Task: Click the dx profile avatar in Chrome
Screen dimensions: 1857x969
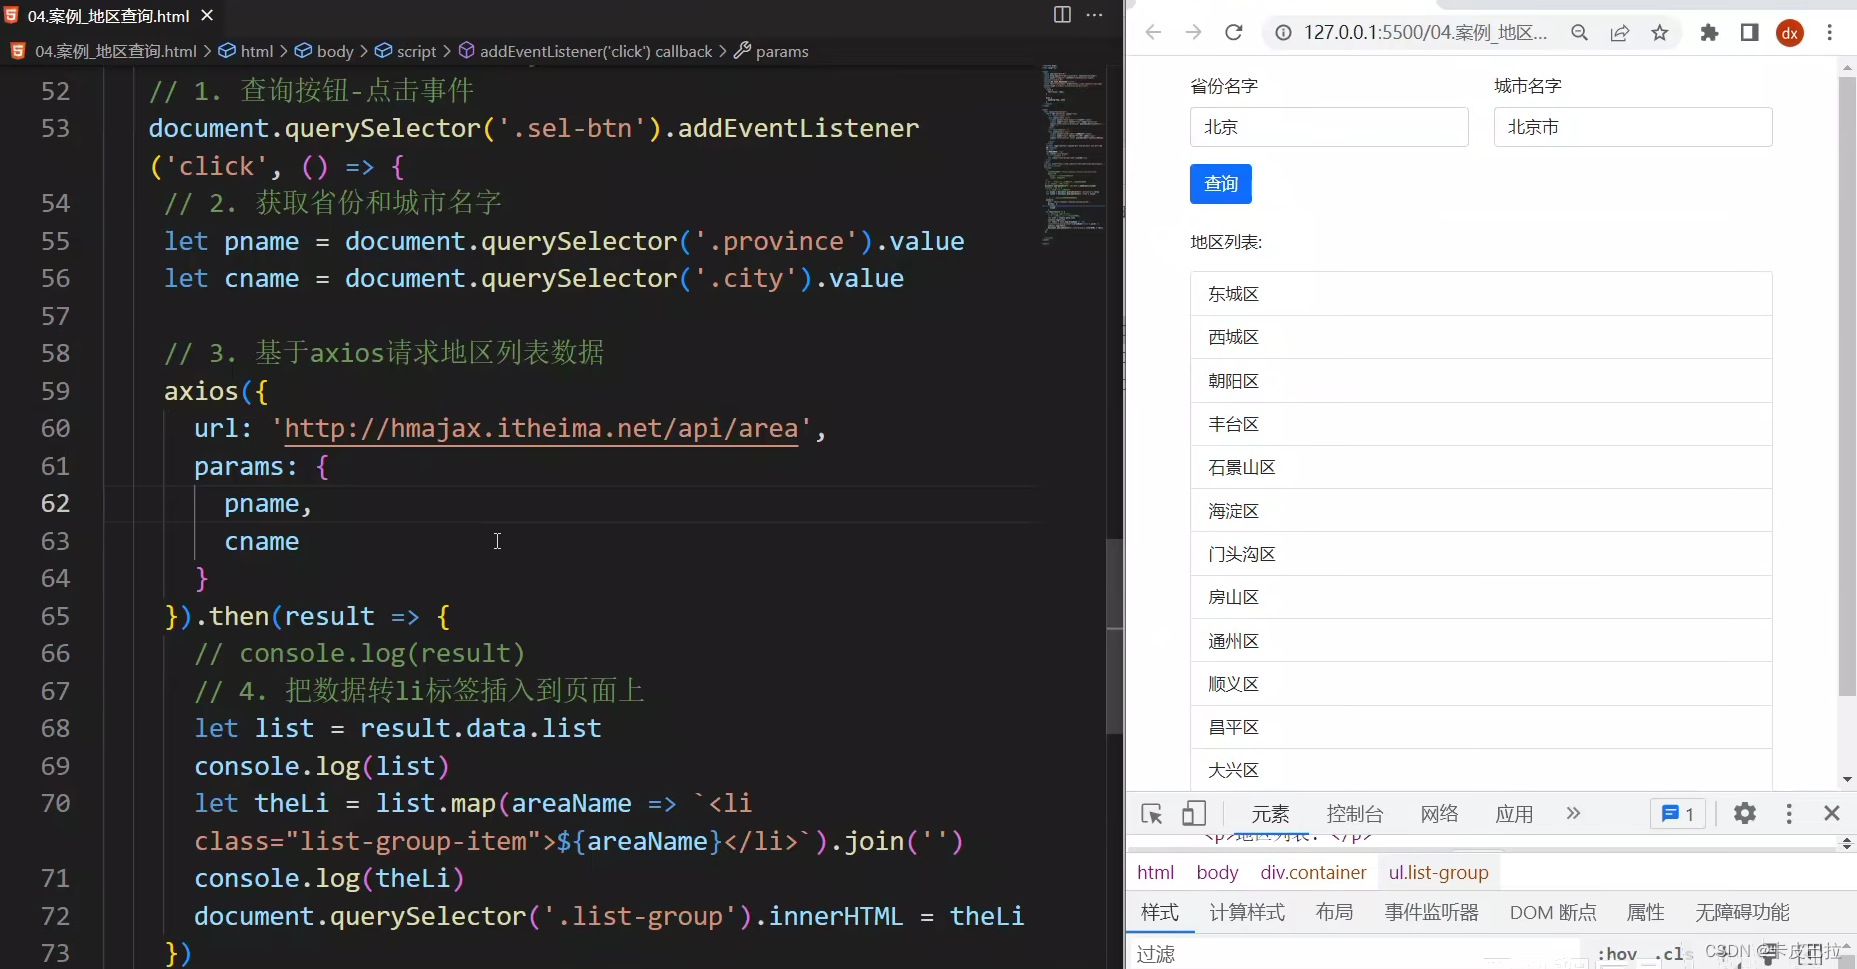Action: pyautogui.click(x=1790, y=32)
